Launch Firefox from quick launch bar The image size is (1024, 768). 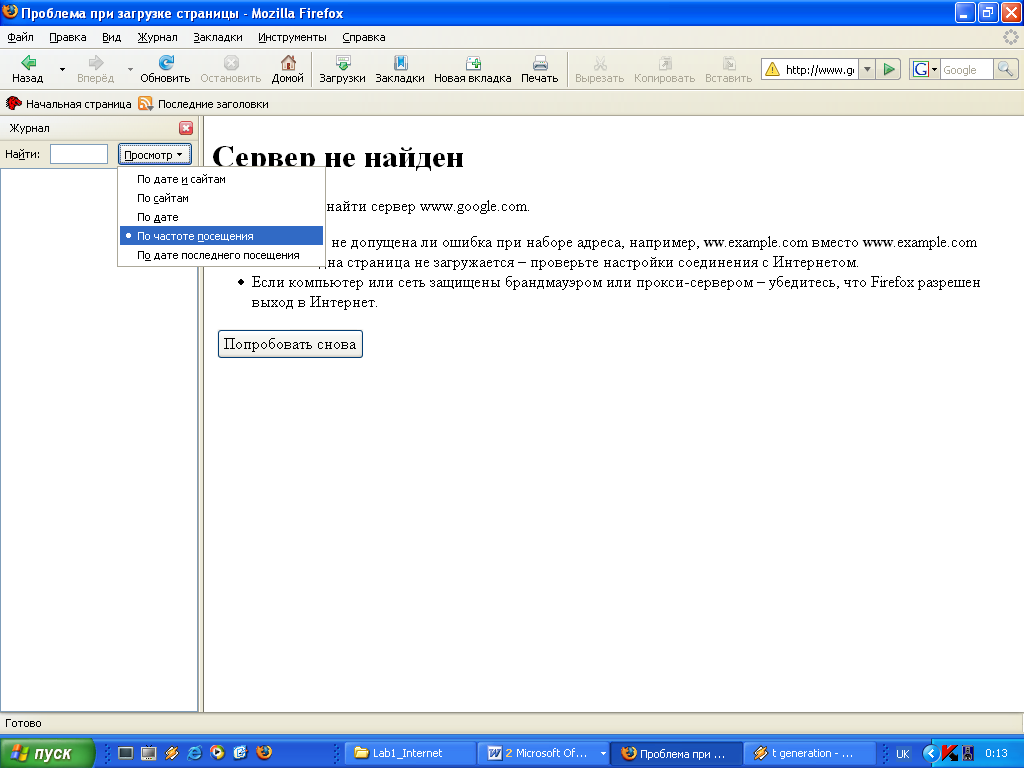click(x=264, y=753)
